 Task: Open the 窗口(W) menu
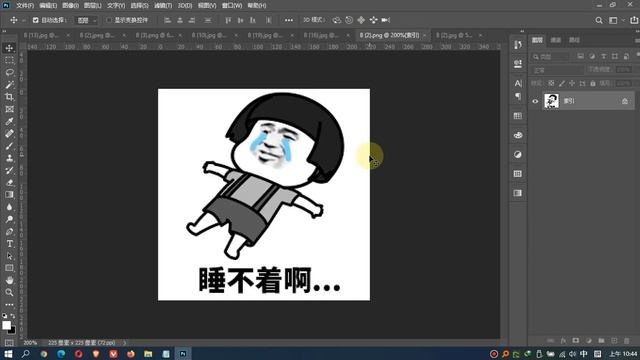232,5
